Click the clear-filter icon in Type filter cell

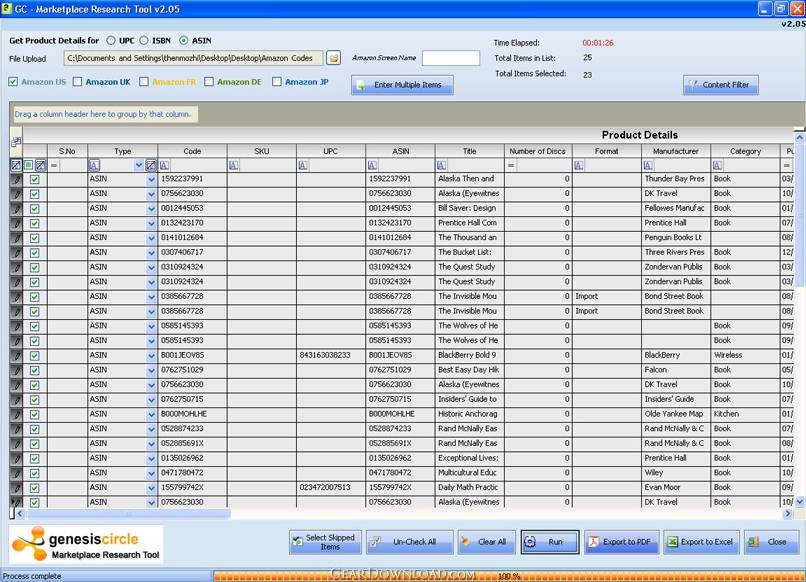coord(151,165)
